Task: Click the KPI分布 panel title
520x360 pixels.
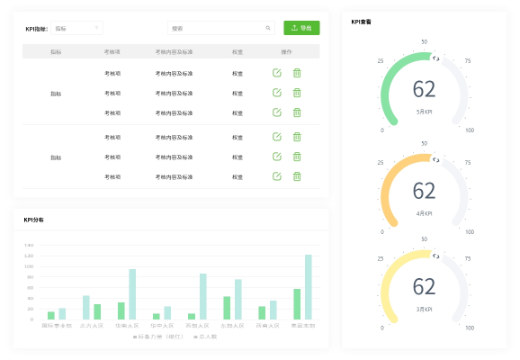Action: (34, 220)
